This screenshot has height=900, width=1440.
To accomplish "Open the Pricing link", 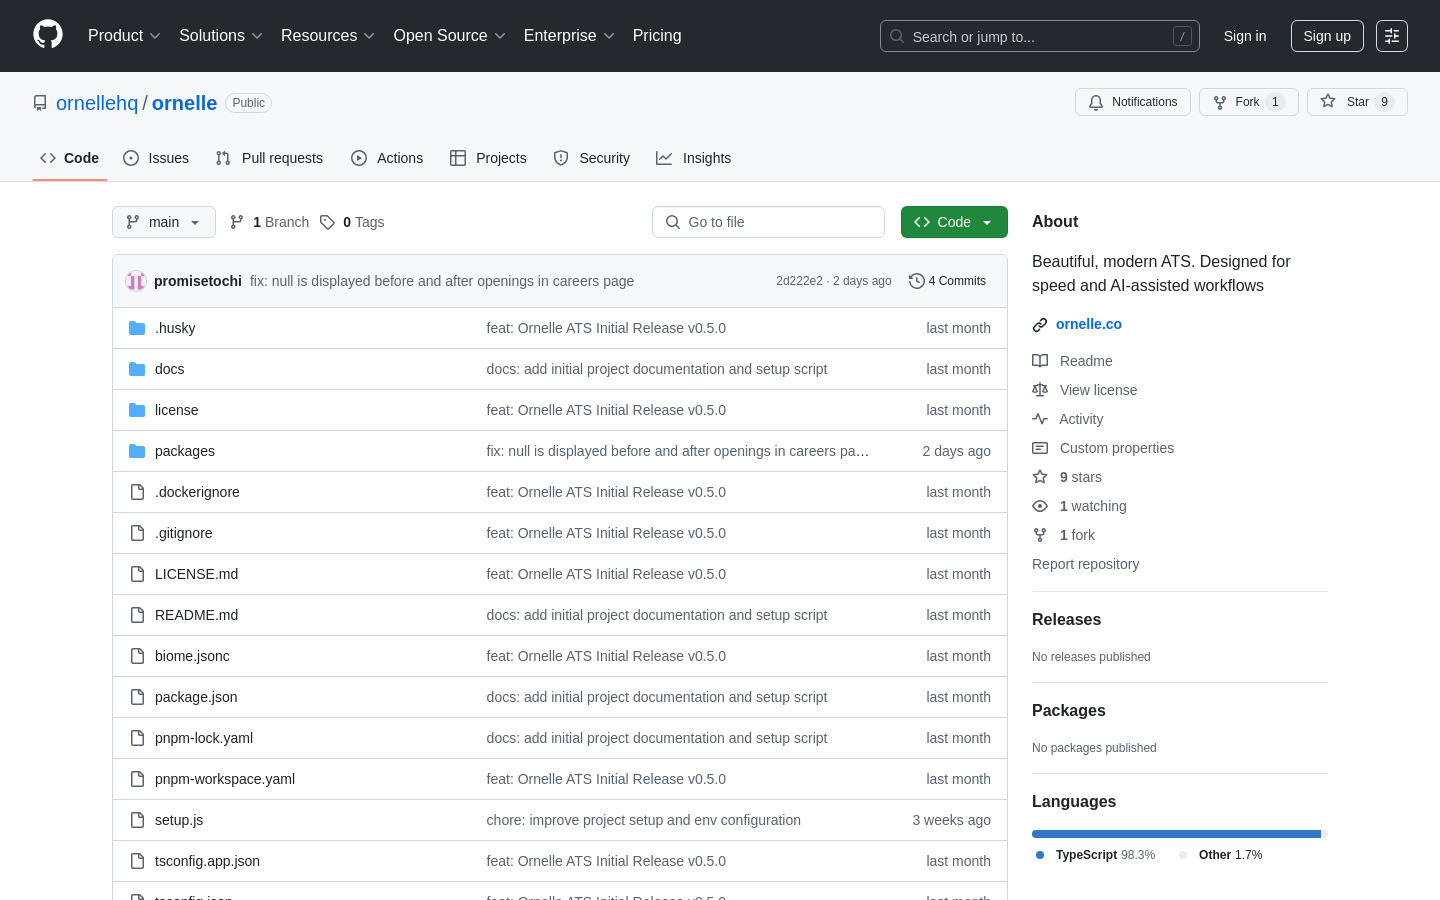I will (657, 35).
